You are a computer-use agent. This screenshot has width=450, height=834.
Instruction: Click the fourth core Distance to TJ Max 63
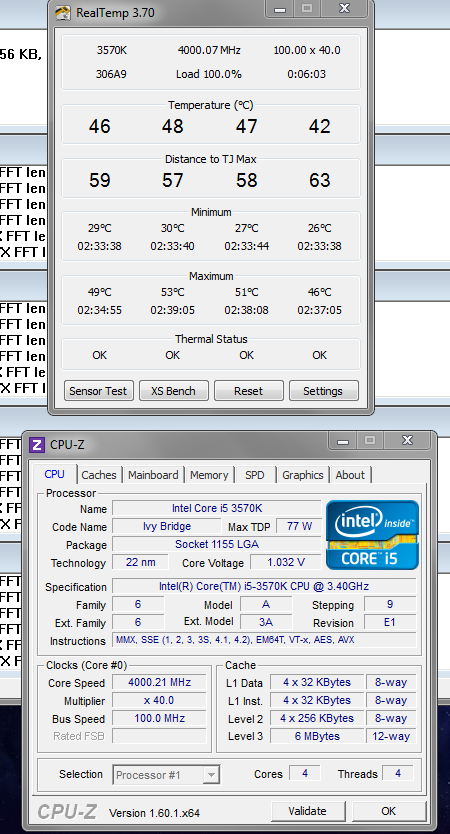click(x=319, y=180)
